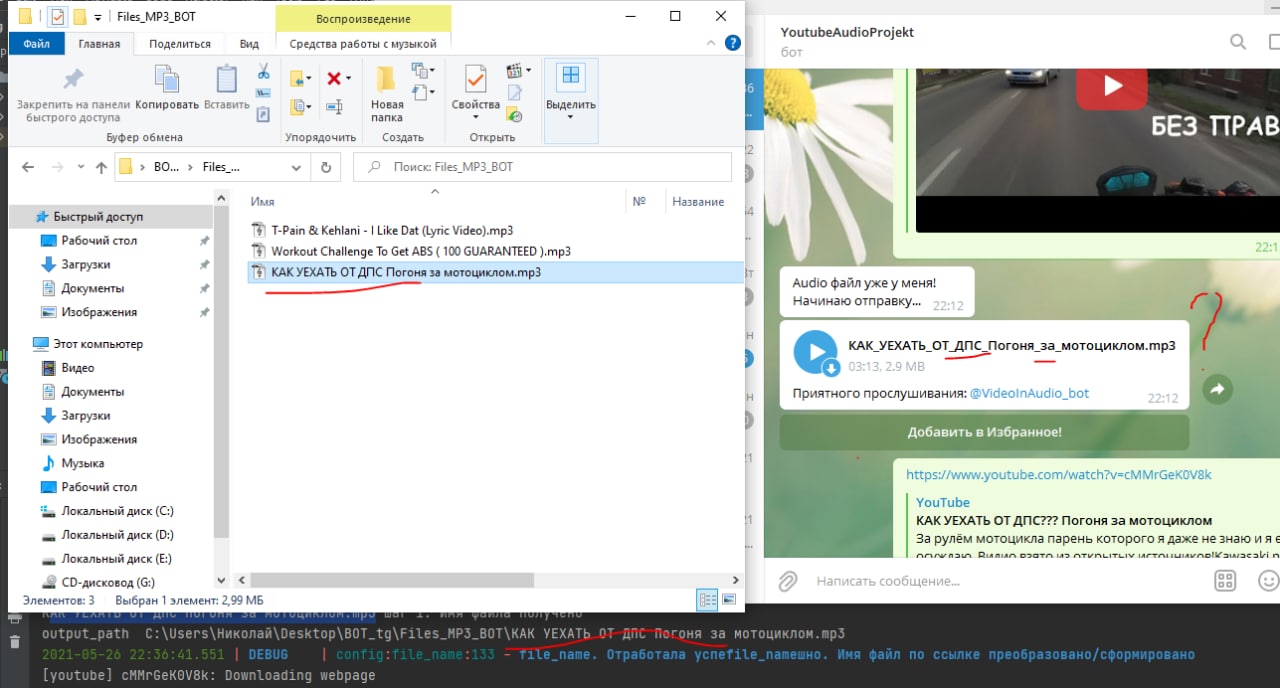Screen dimensions: 1280x688
Task: Click New folder icon in title bar toolbar
Action: [x=78, y=17]
